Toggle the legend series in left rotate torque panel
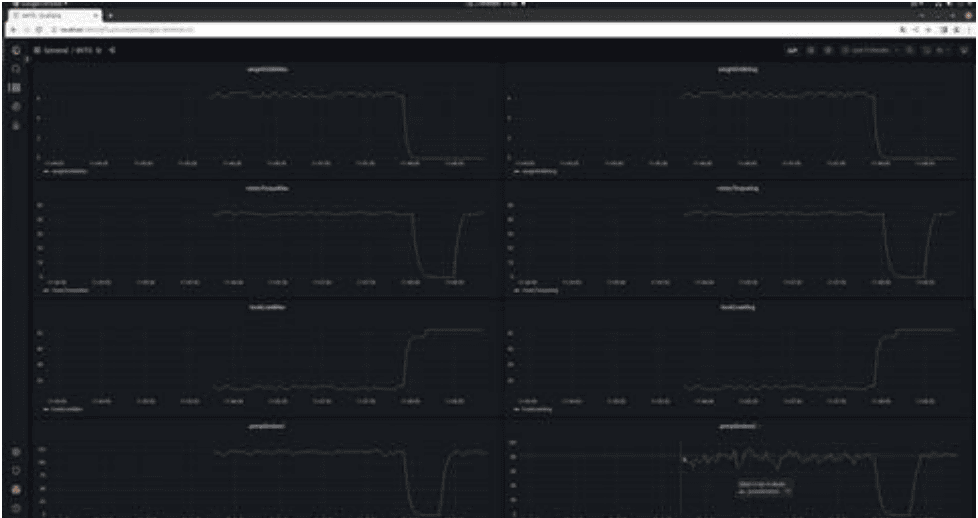978x518 pixels. click(x=68, y=290)
